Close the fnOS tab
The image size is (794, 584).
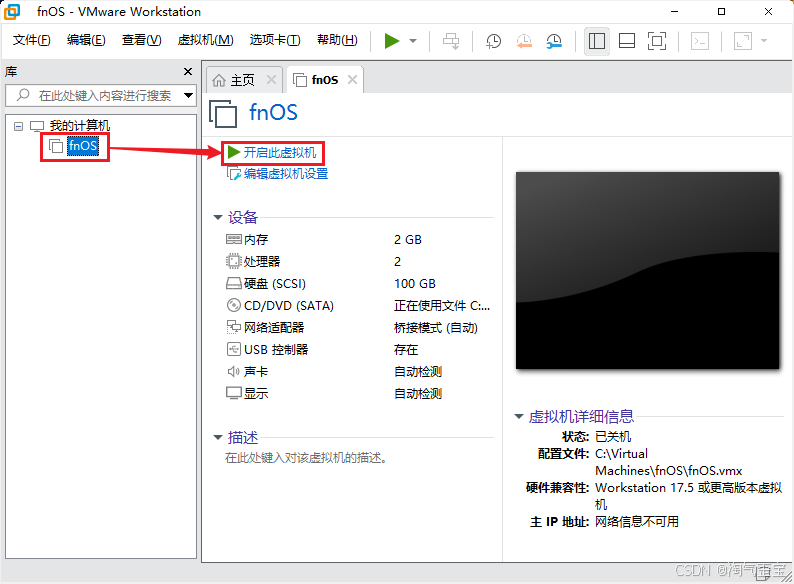[352, 80]
